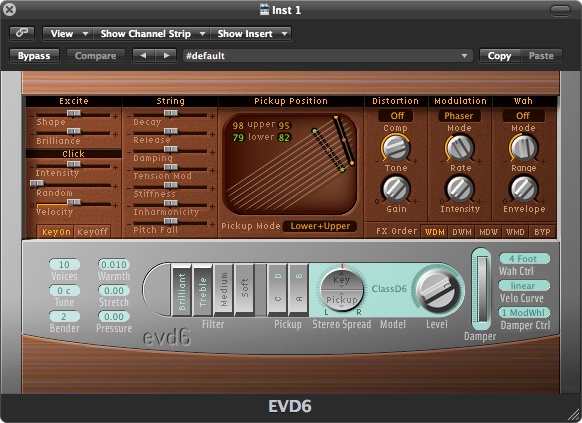Click the Copy button
Viewport: 582px width, 423px height.
(500, 56)
